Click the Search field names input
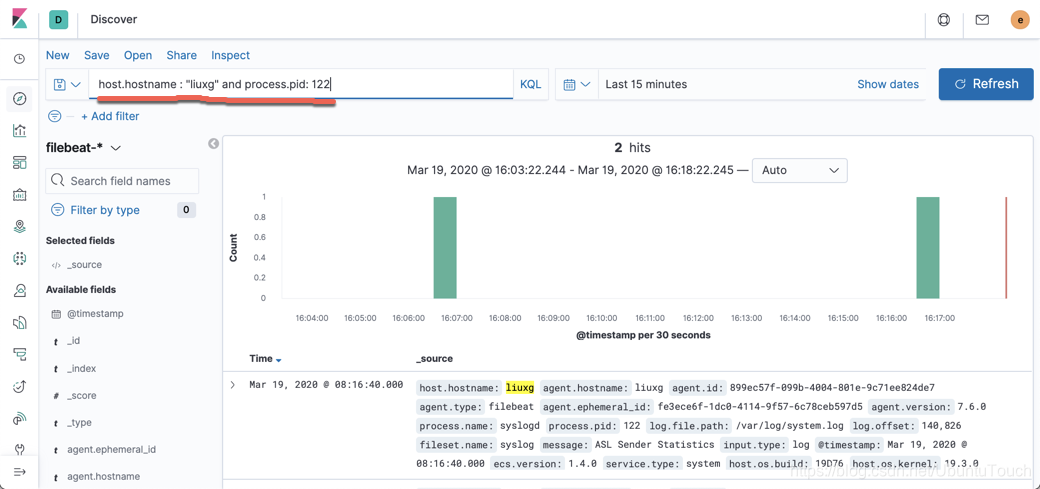Screen dimensions: 1040x489 point(122,181)
